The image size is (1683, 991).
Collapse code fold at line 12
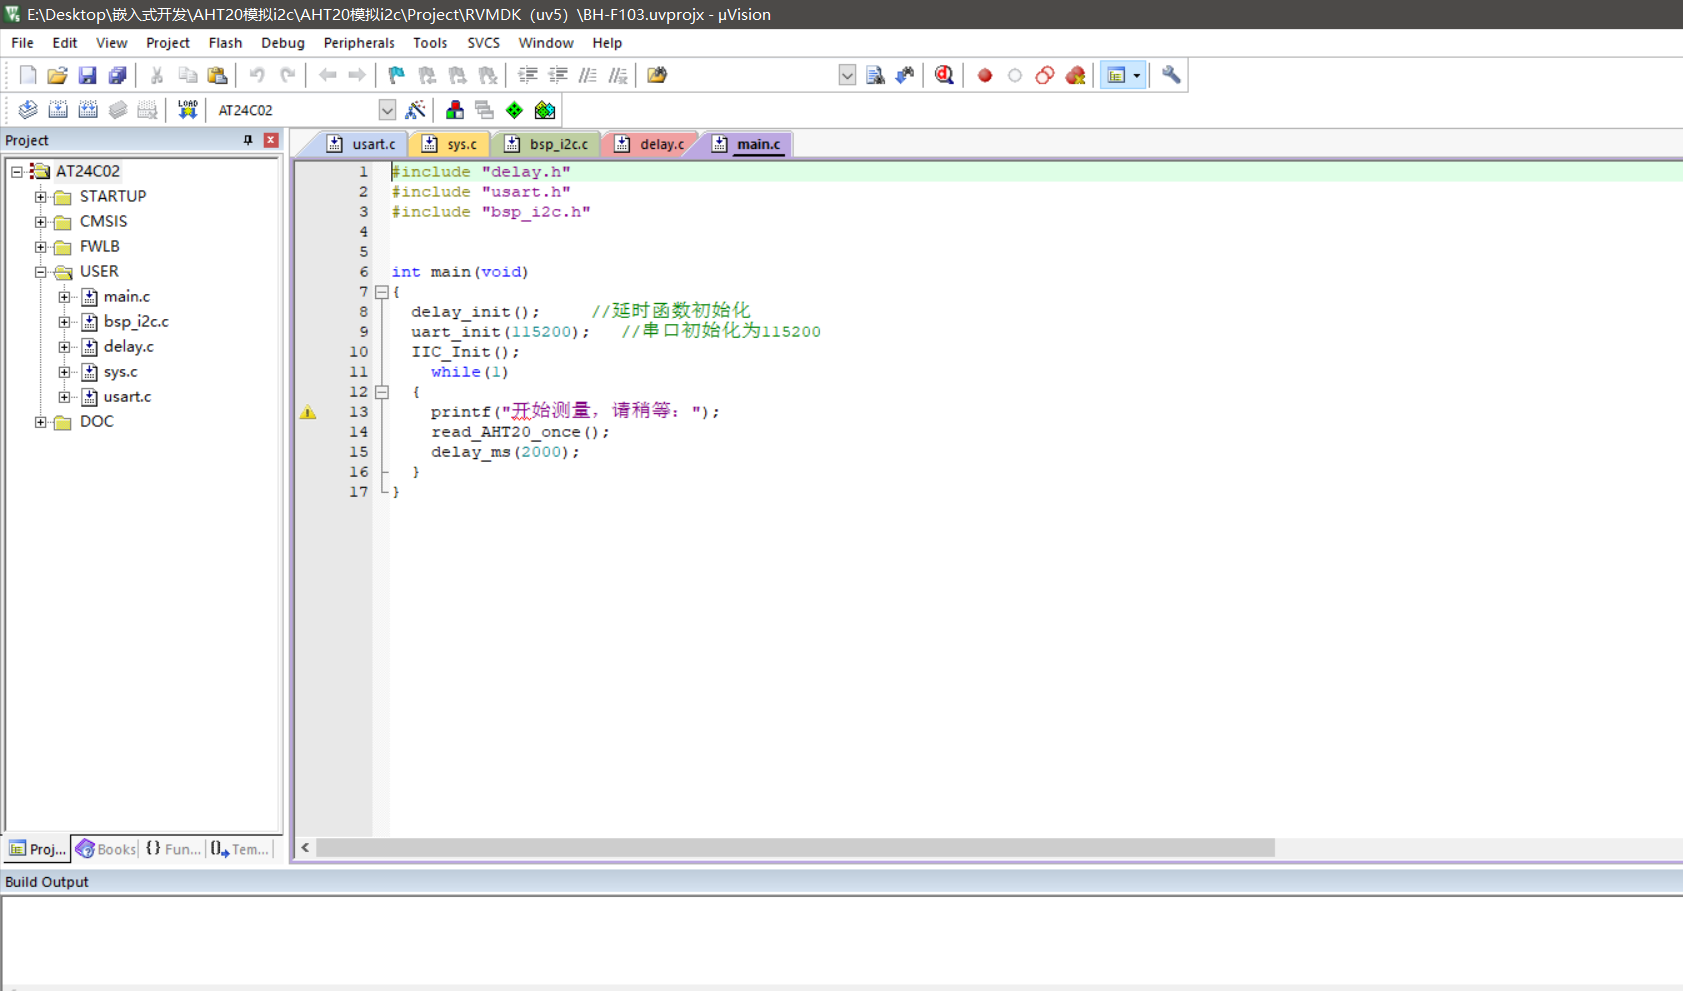[x=382, y=392]
